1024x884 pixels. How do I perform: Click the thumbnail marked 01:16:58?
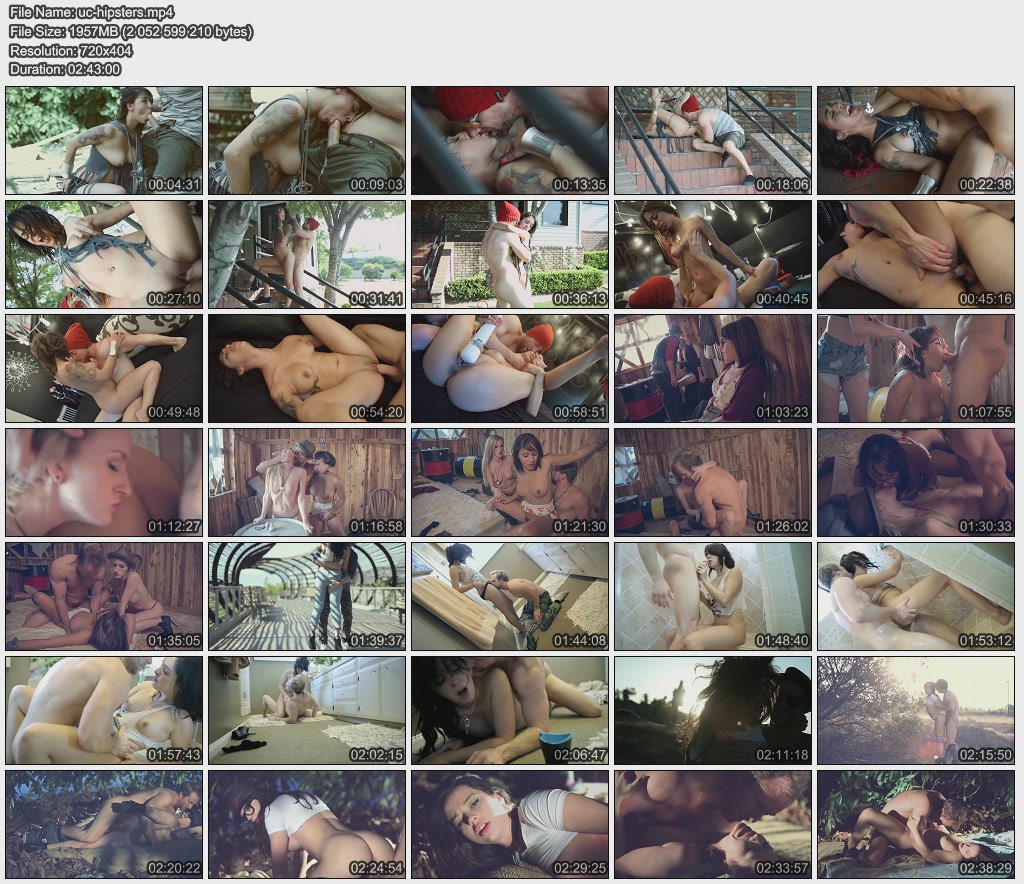coord(307,482)
